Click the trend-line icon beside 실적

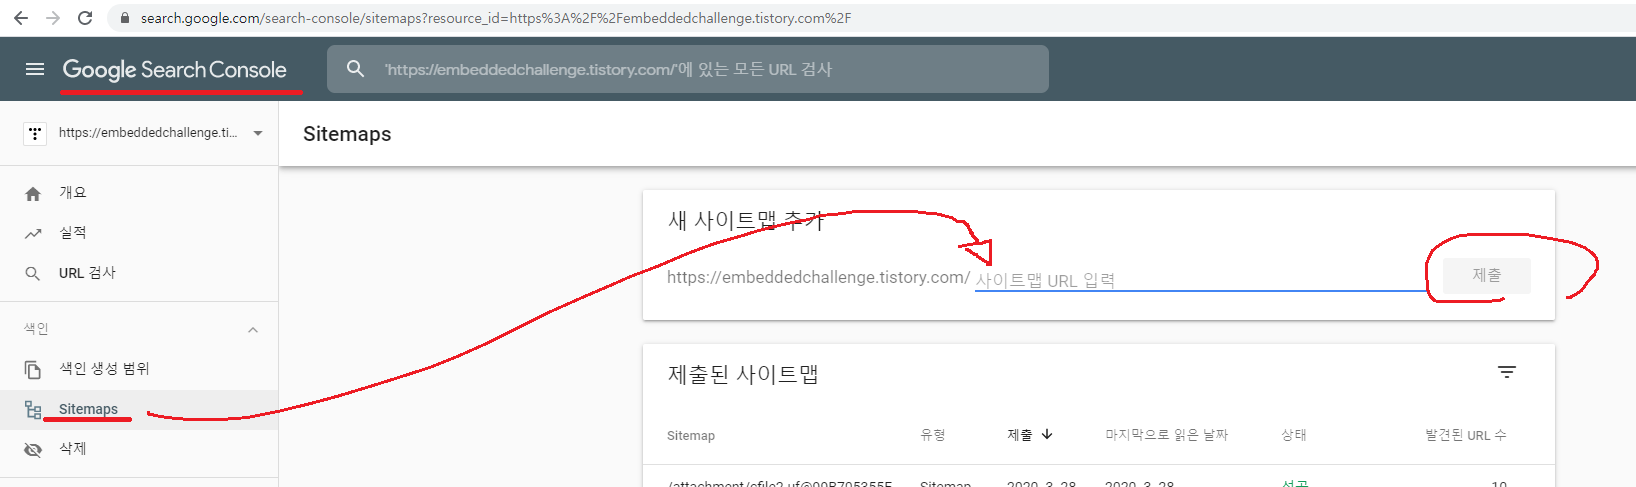click(x=33, y=234)
